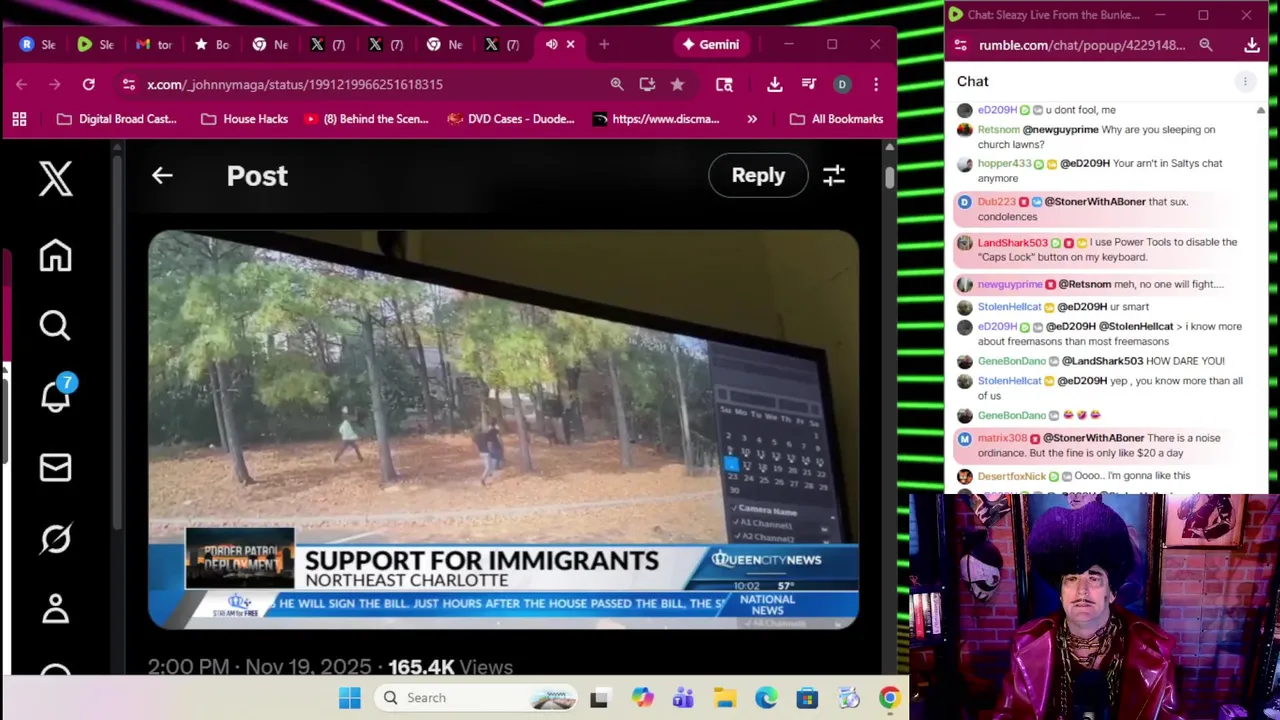This screenshot has height=720, width=1280.
Task: Click the Dub223 chat message
Action: click(1104, 209)
